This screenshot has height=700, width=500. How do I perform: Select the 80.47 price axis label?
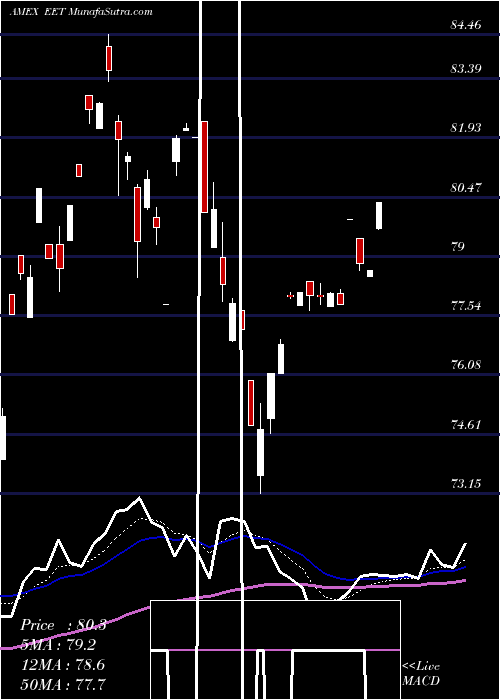click(x=466, y=188)
